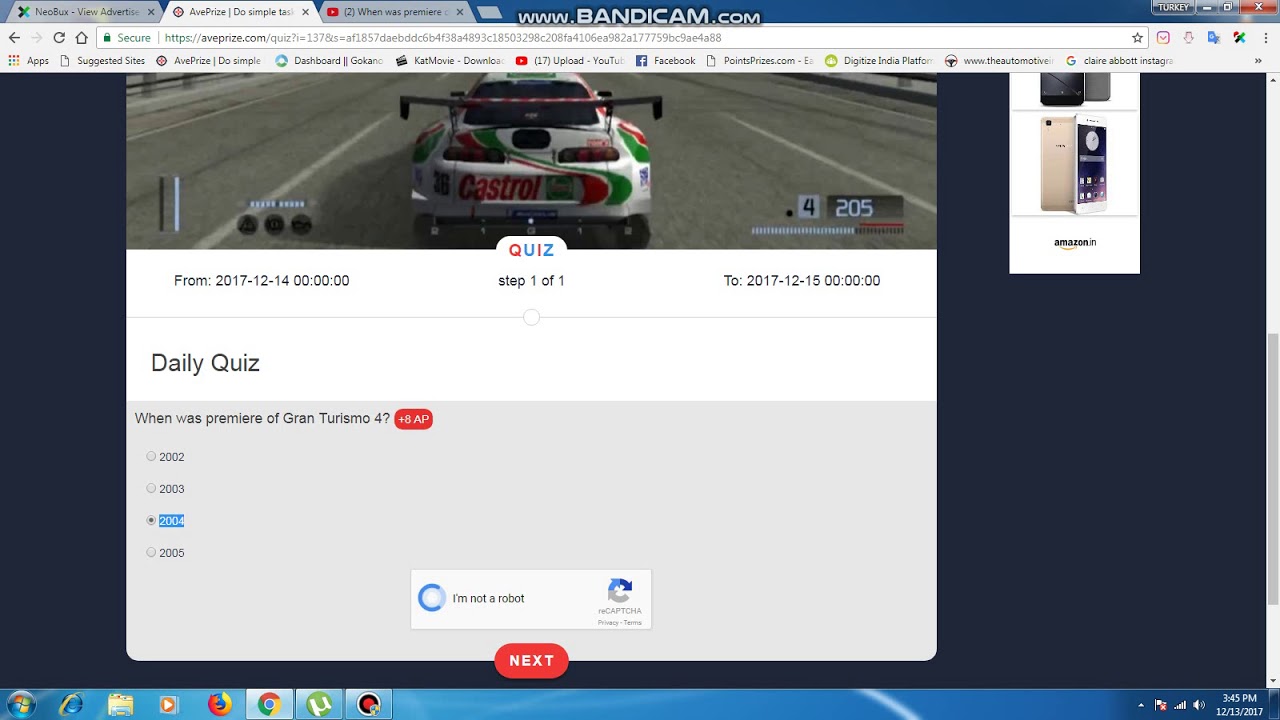The width and height of the screenshot is (1280, 720).
Task: Open File Explorer from taskbar
Action: [x=120, y=704]
